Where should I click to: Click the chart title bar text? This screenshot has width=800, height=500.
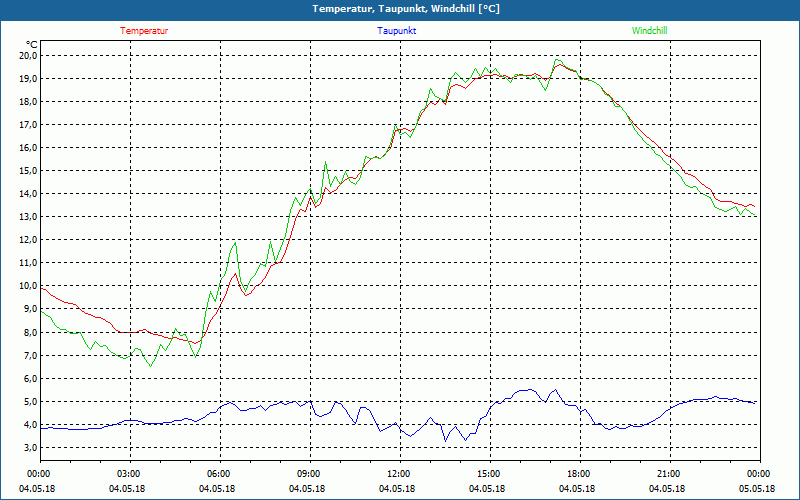point(406,9)
